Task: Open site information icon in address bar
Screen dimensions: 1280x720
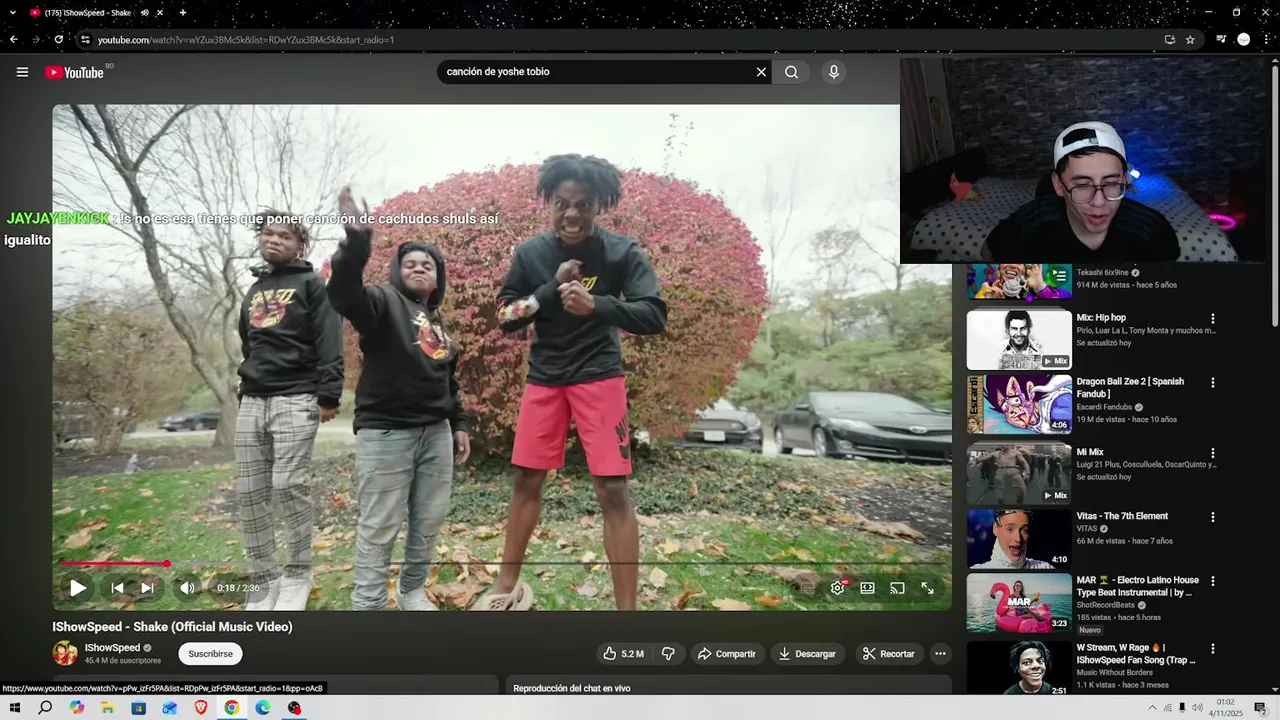Action: [x=85, y=40]
